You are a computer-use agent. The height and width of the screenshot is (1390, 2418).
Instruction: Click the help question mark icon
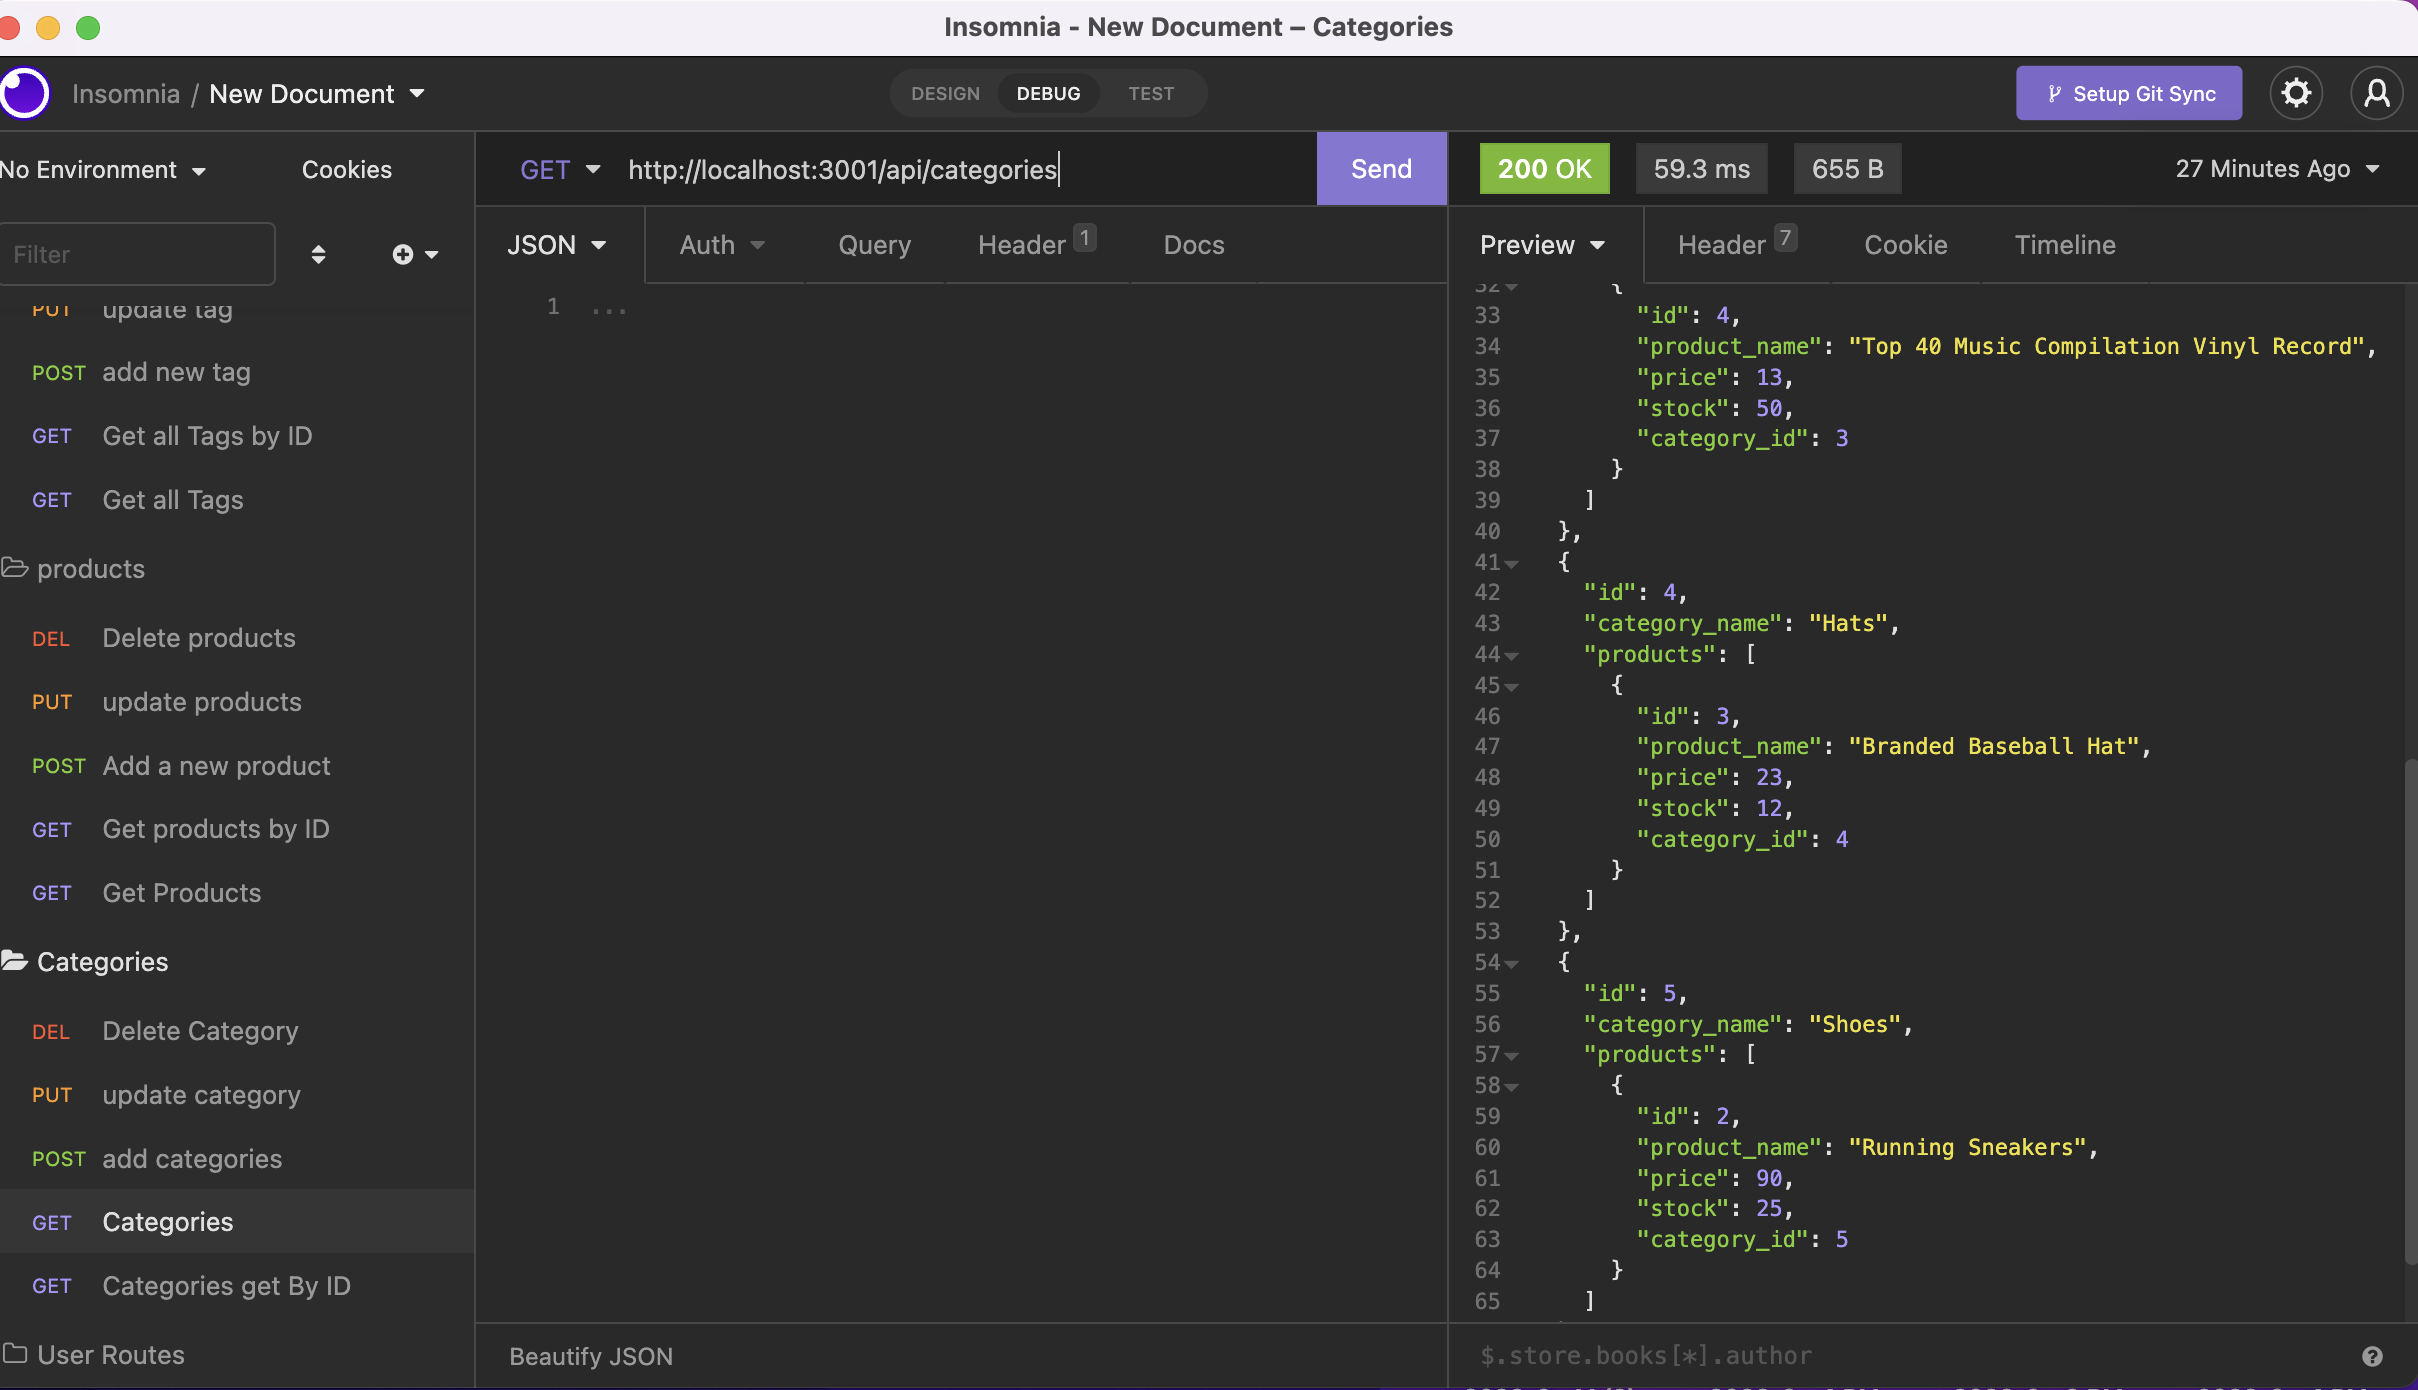click(x=2372, y=1356)
